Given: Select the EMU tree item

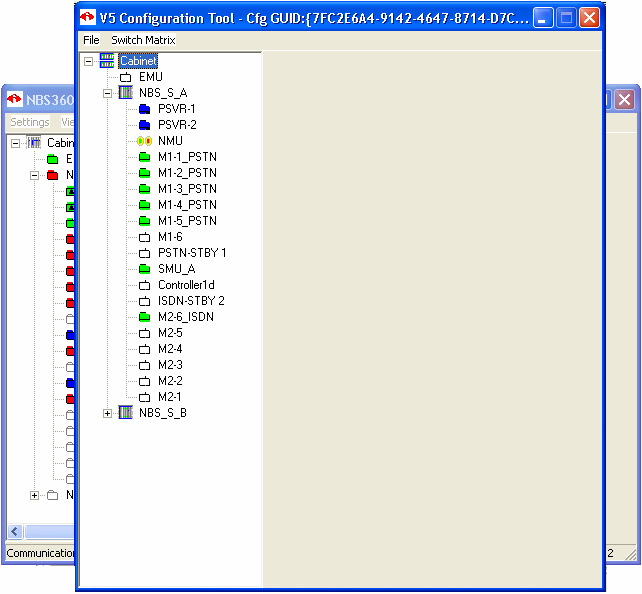Looking at the screenshot, I should point(151,77).
